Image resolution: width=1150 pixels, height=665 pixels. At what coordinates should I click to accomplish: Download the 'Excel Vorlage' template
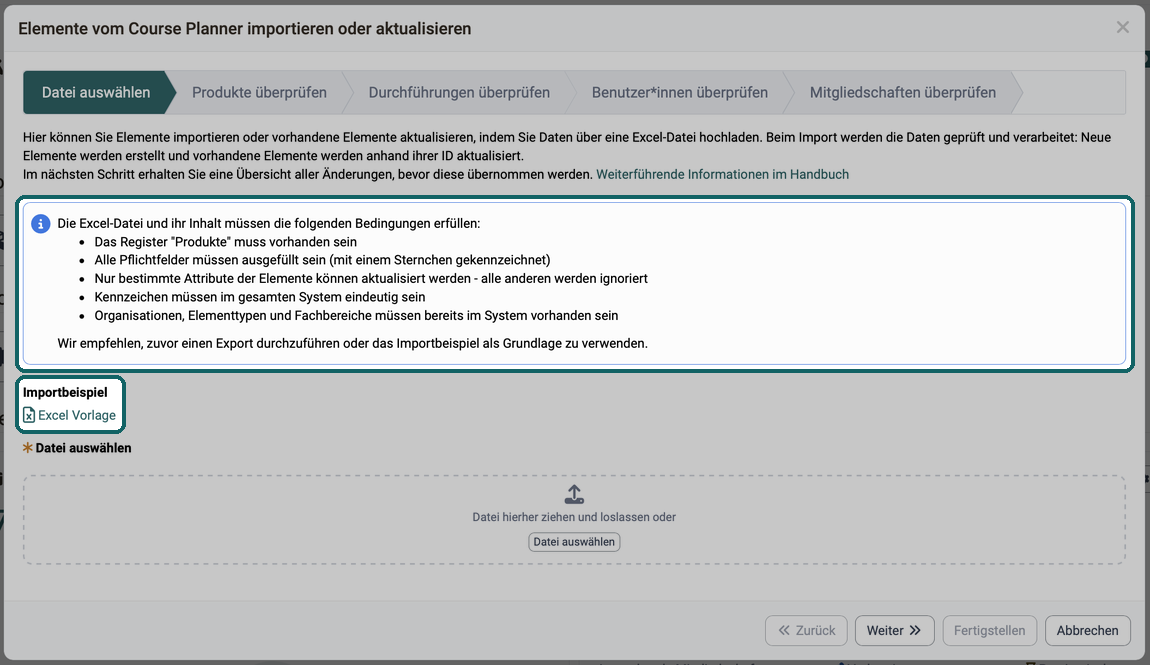pyautogui.click(x=76, y=415)
